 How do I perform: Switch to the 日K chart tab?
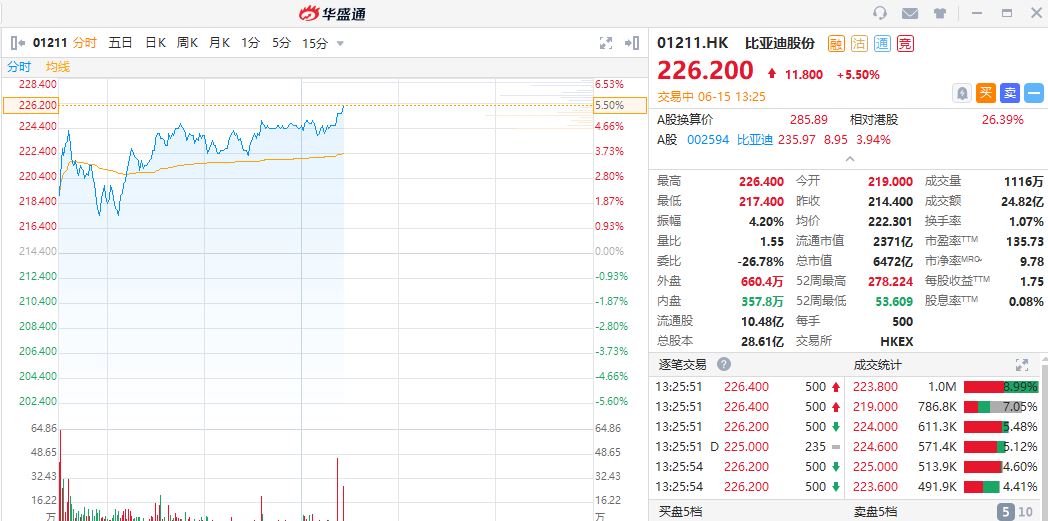[x=155, y=43]
